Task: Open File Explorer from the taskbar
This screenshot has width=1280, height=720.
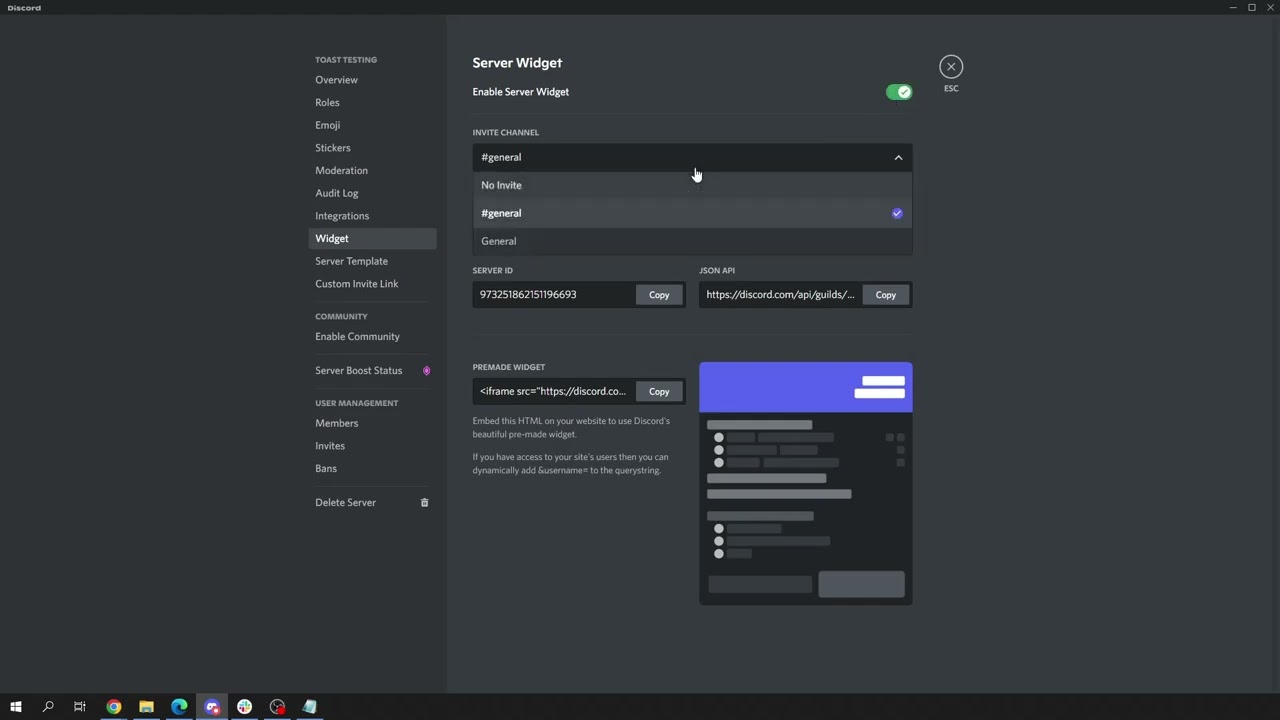Action: [146, 707]
